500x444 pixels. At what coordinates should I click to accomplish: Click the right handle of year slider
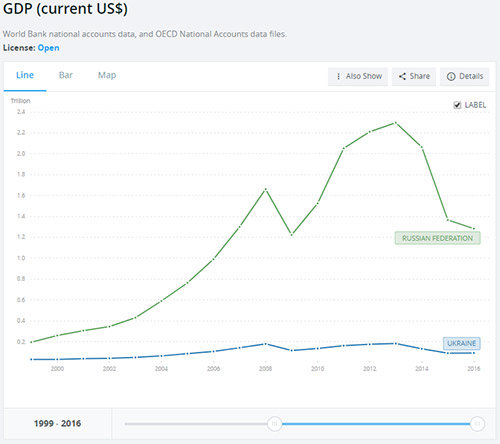[477, 424]
